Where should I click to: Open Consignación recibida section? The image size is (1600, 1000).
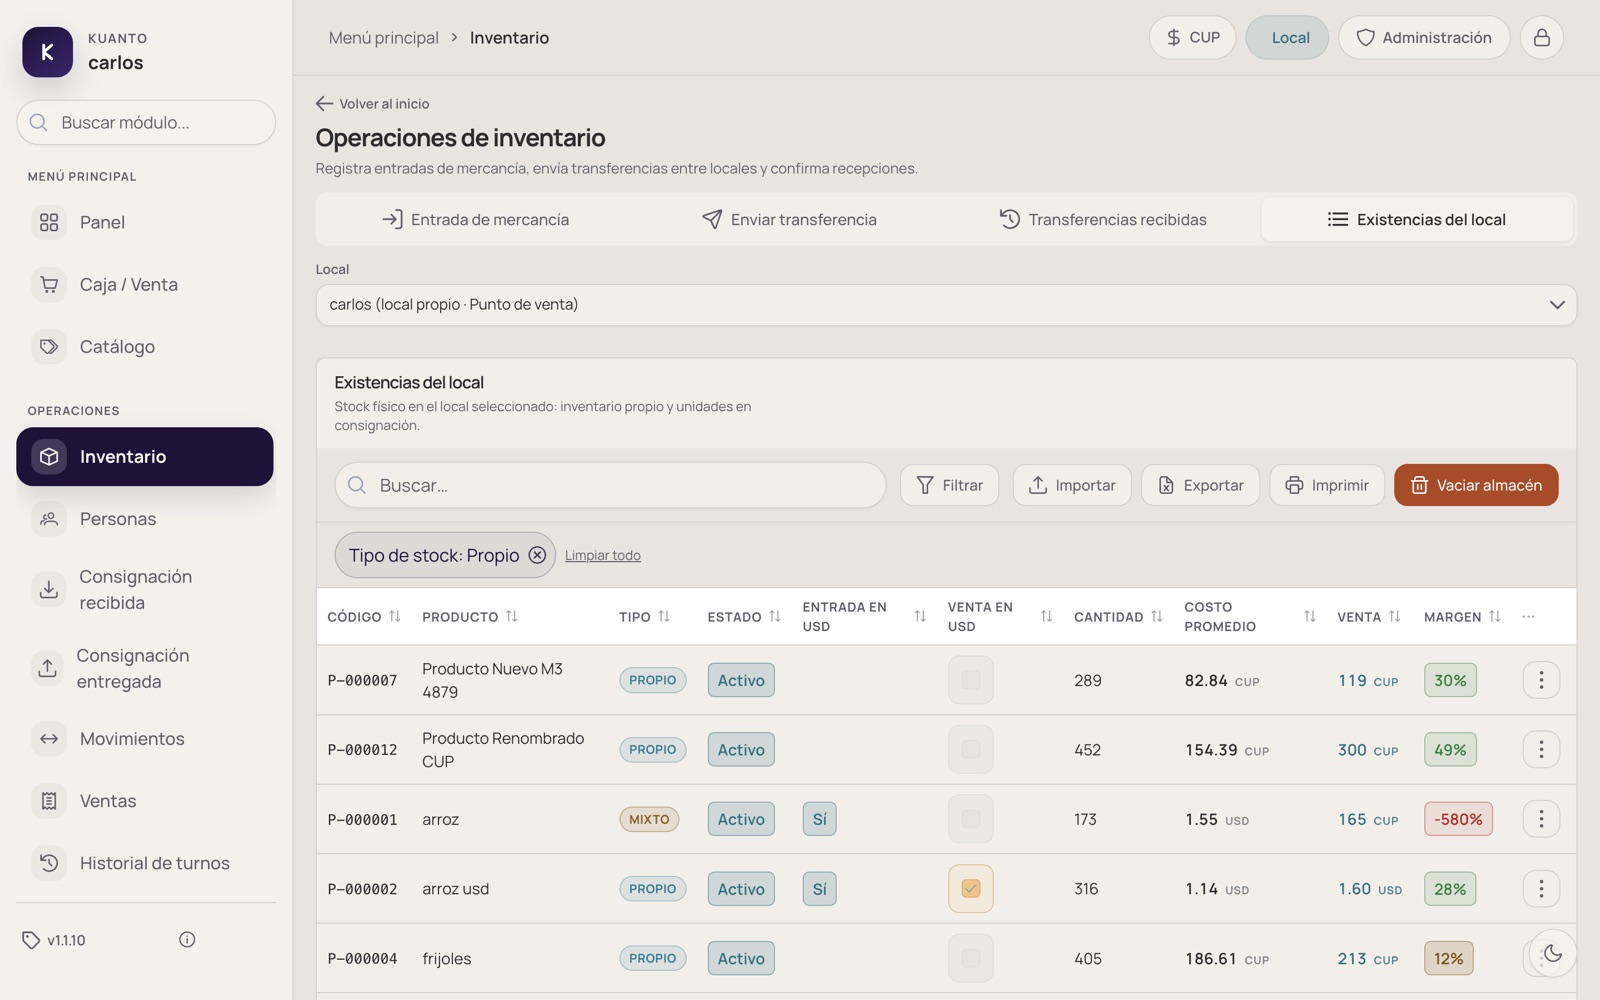145,590
